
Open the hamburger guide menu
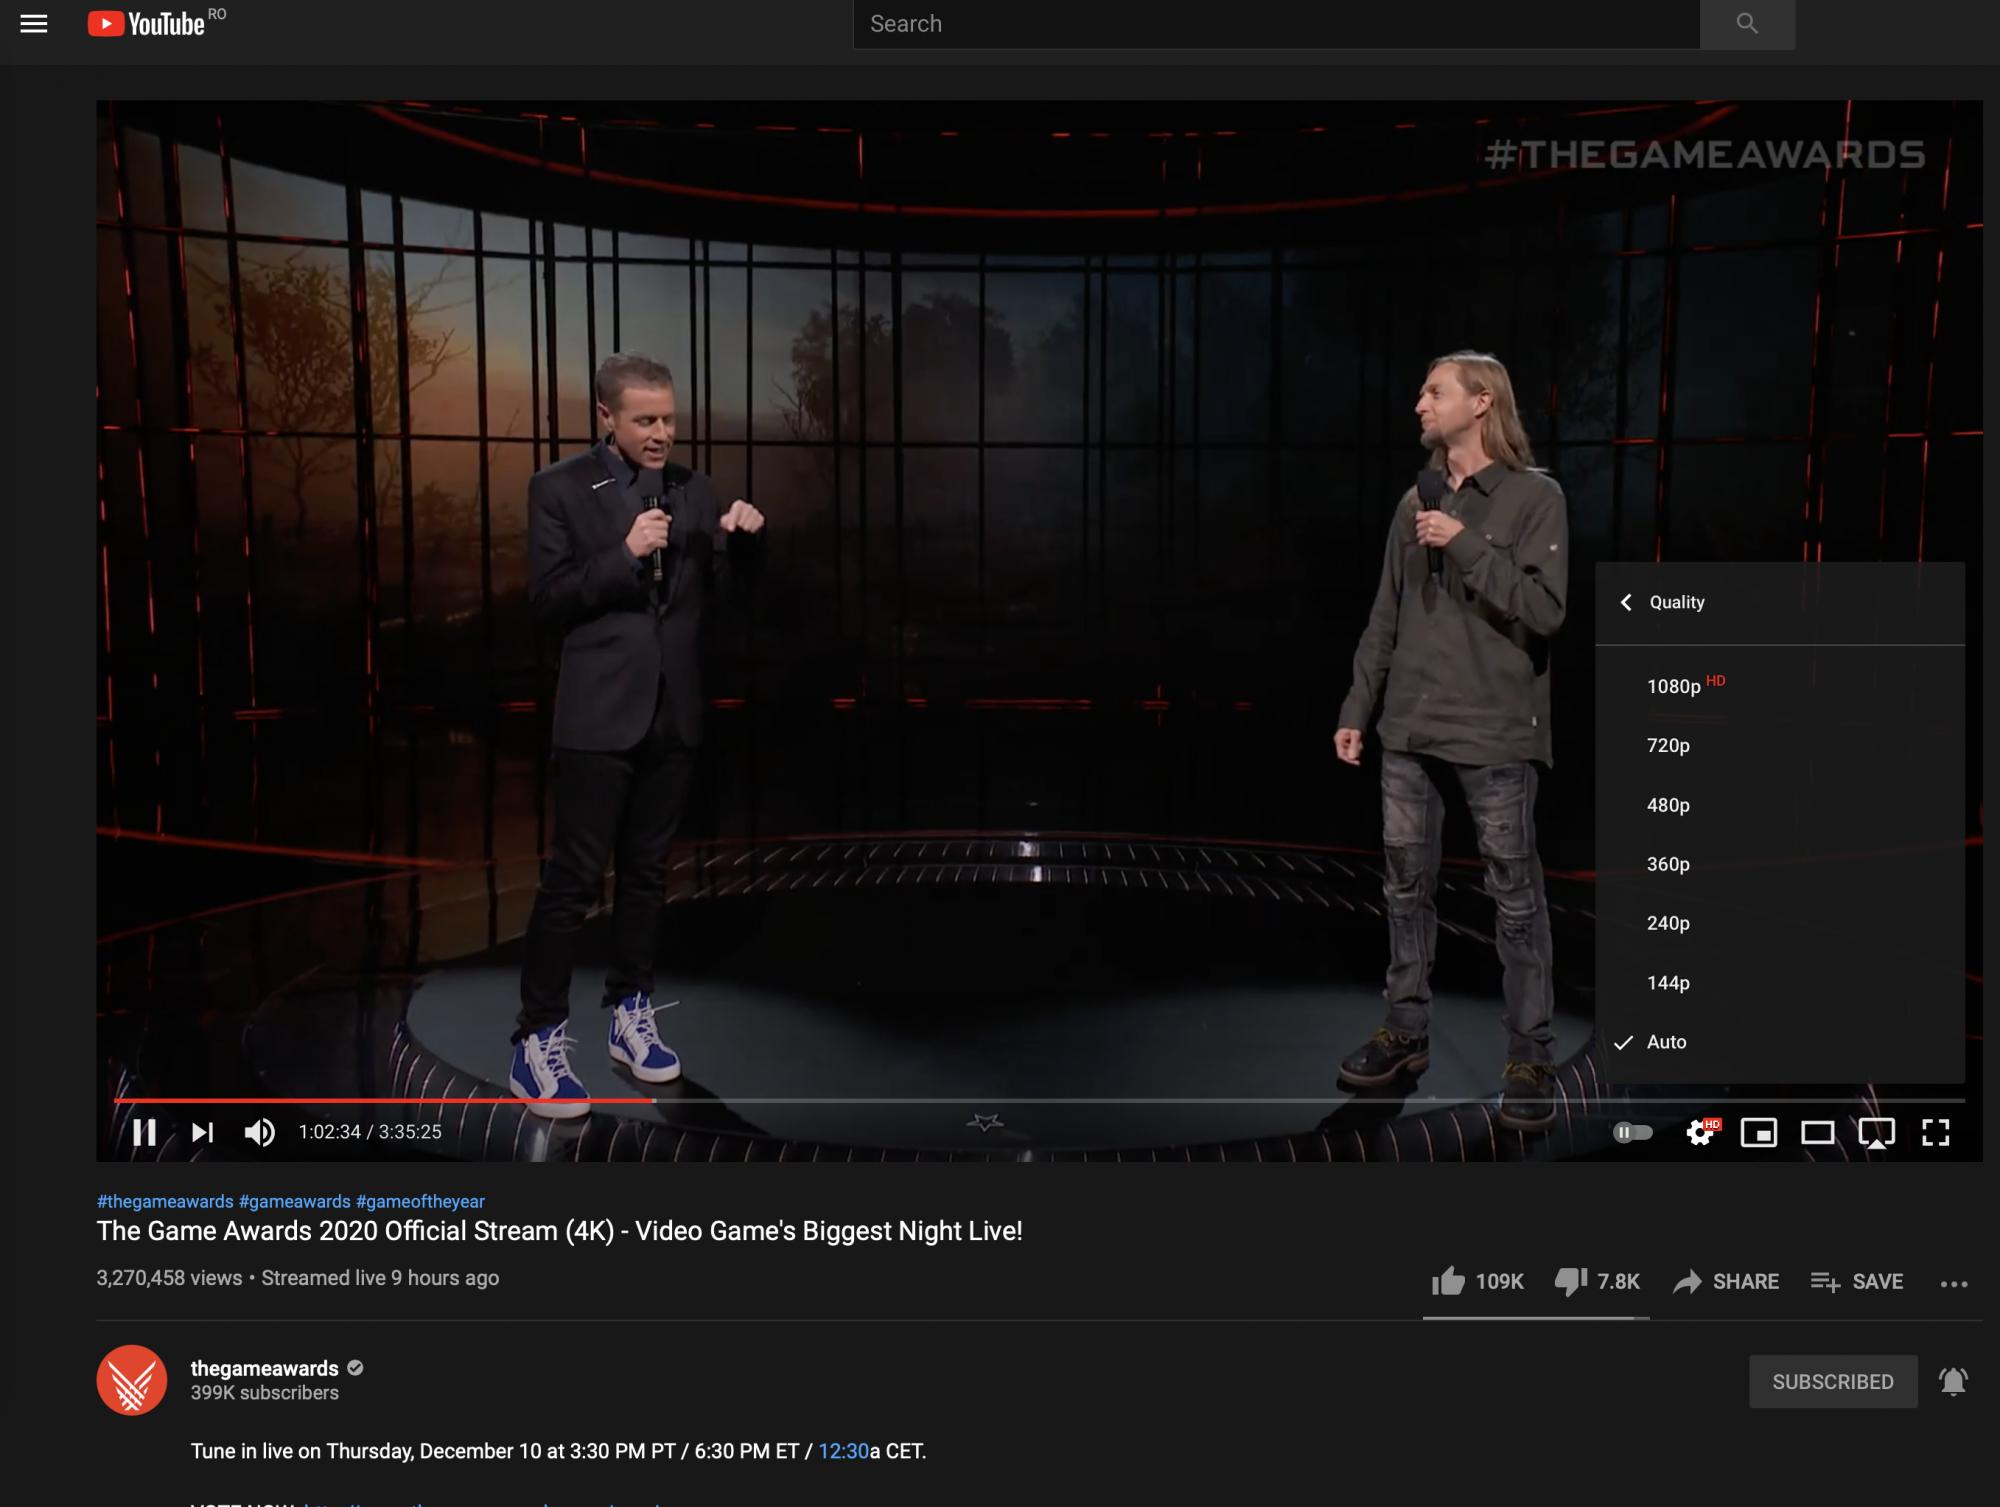click(34, 24)
